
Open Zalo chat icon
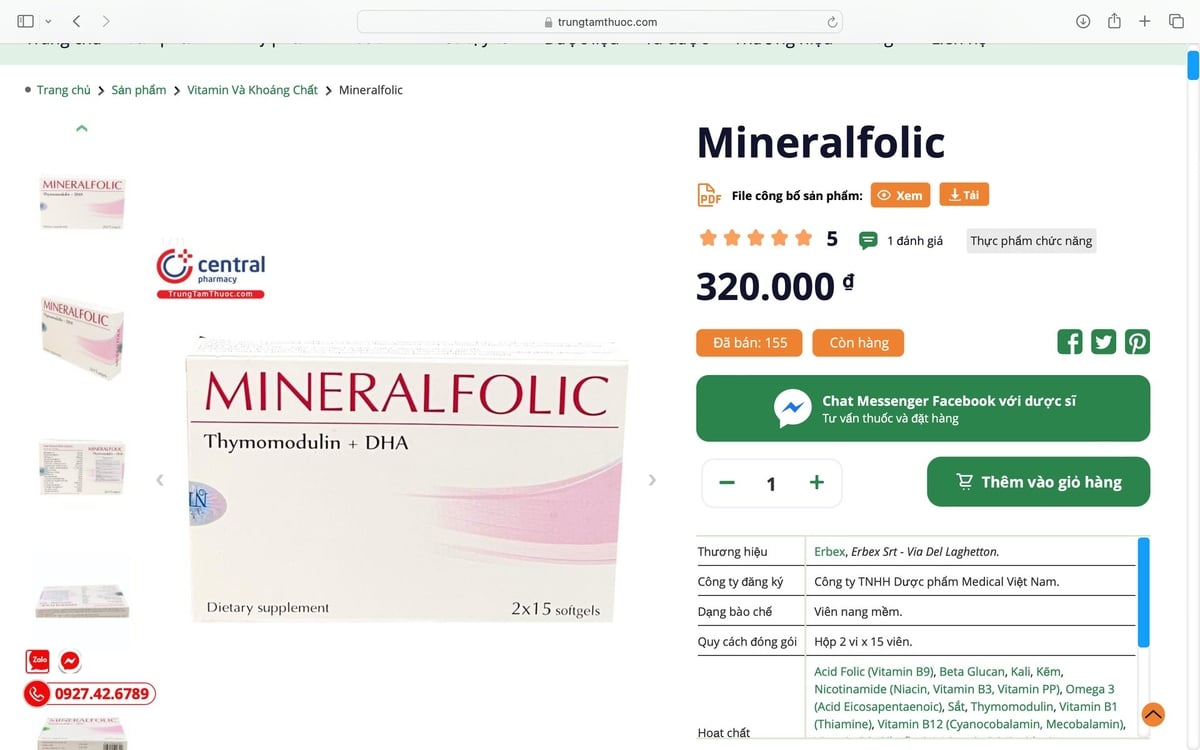(x=38, y=661)
